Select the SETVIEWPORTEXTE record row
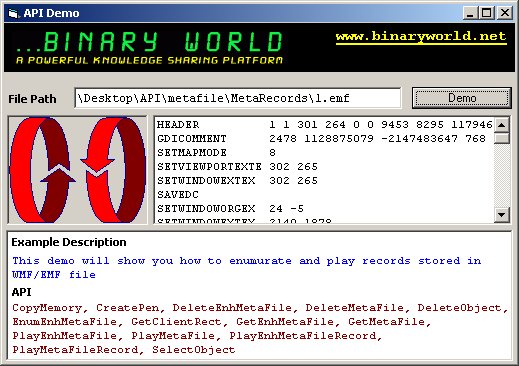Viewport: 519px width, 366px height. point(324,167)
